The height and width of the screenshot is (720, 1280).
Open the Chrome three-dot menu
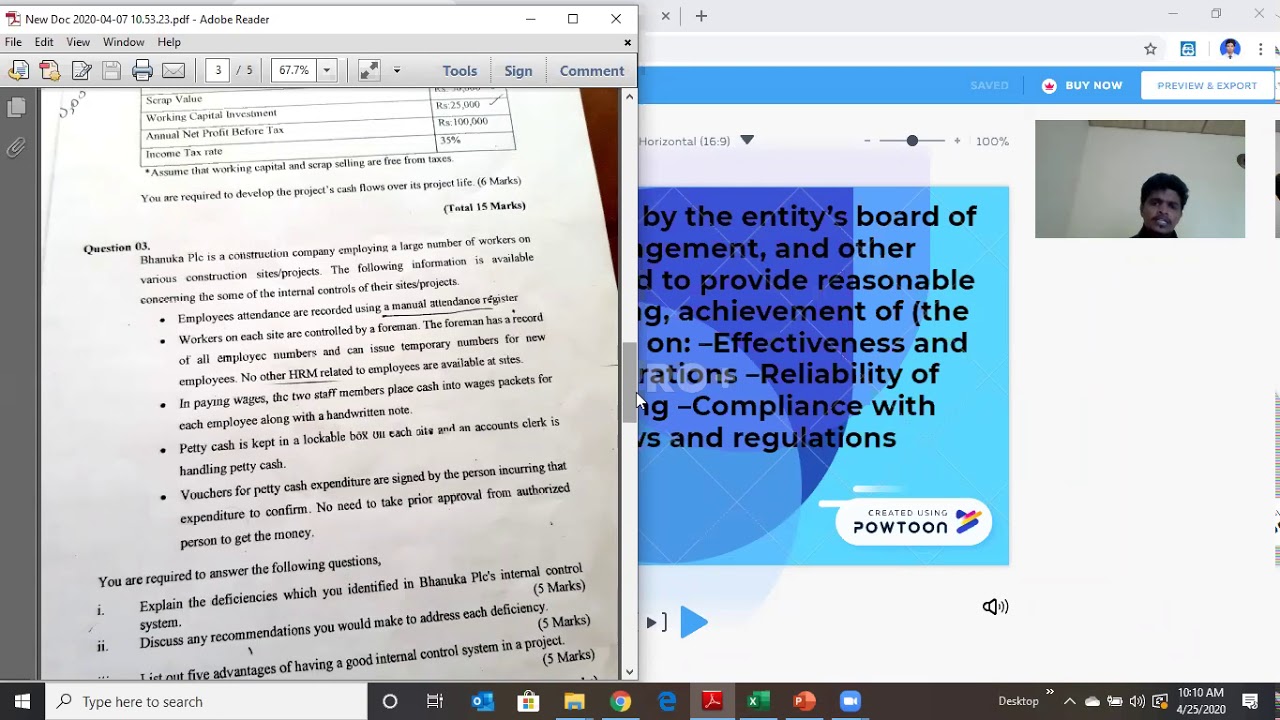[x=1260, y=49]
